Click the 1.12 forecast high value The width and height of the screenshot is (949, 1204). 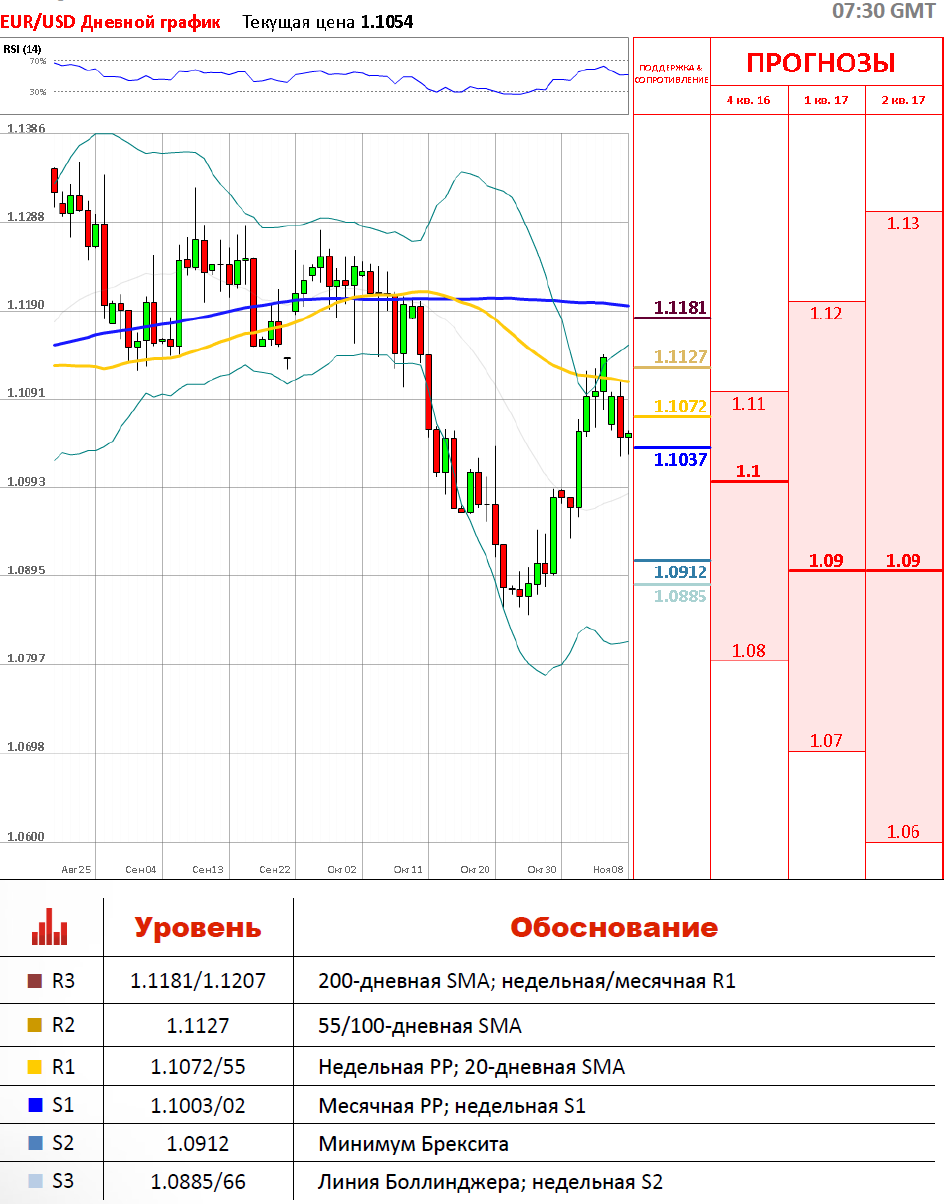tap(826, 313)
